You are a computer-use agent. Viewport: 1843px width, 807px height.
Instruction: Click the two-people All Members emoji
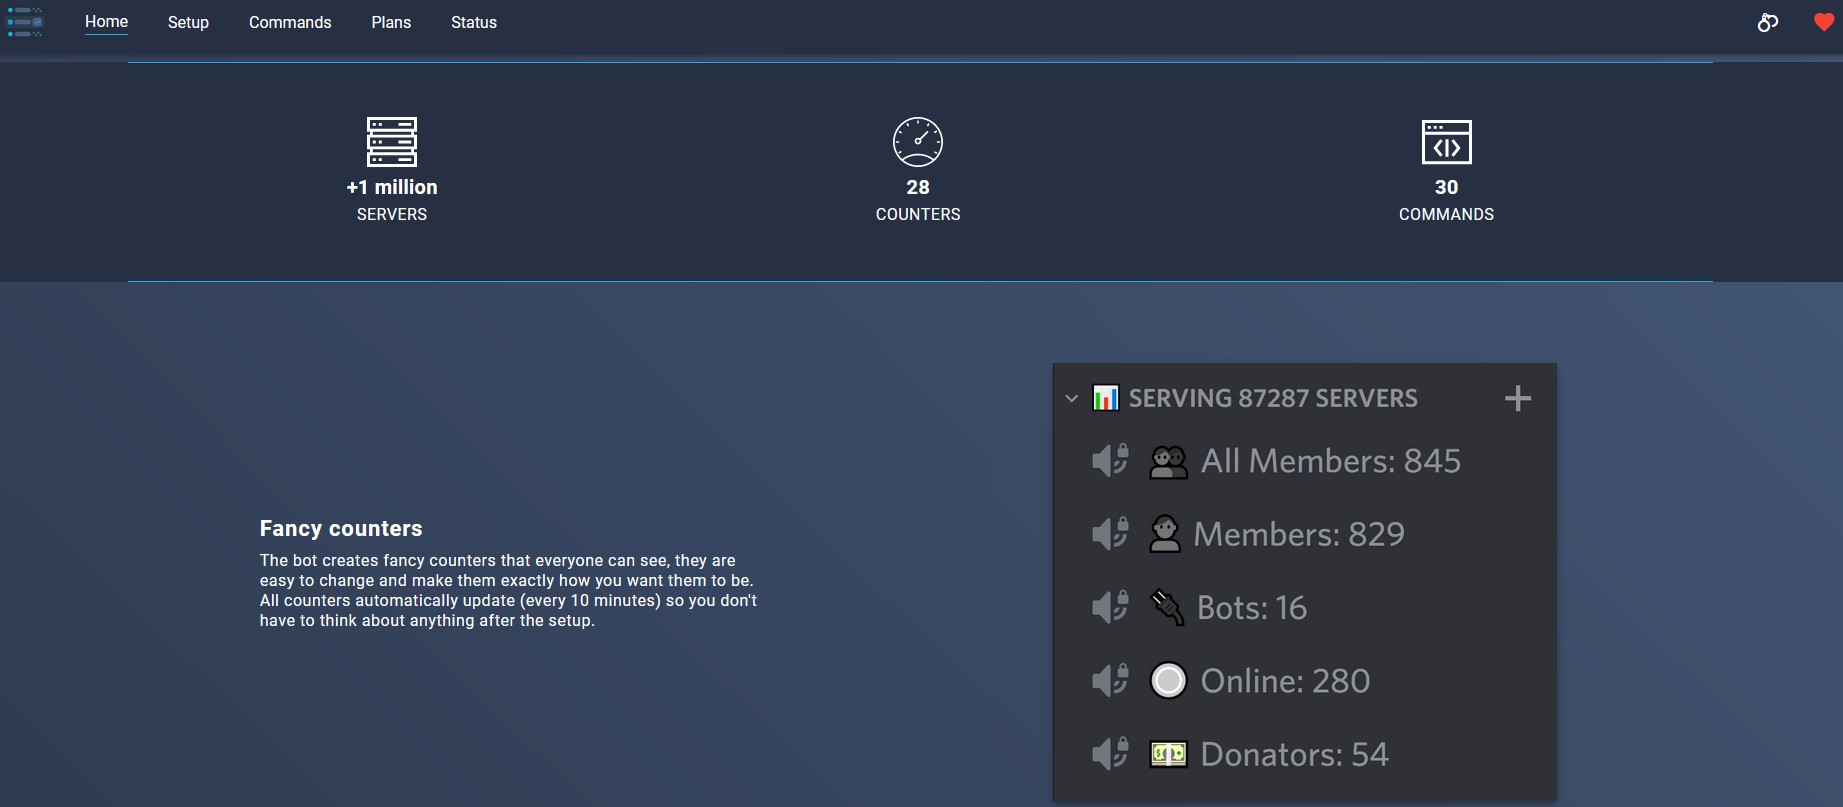1168,461
